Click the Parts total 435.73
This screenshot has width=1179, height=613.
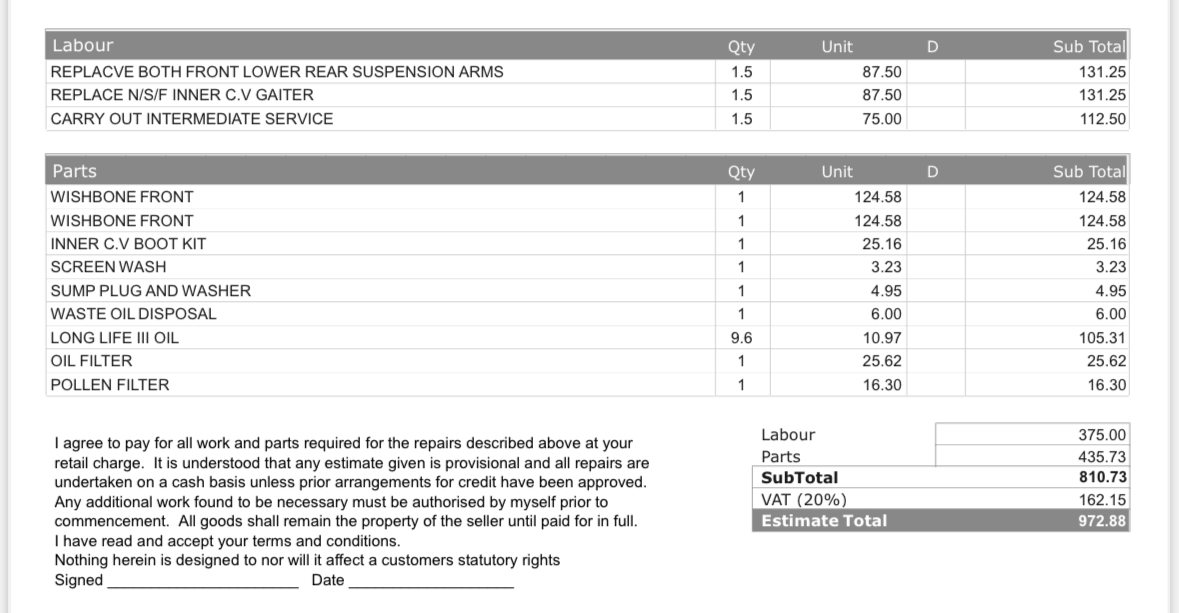coord(1103,457)
